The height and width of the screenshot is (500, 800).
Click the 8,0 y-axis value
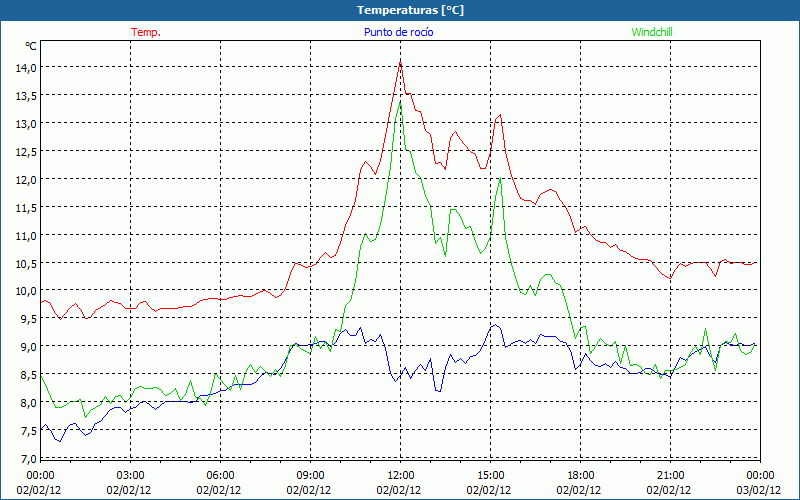(28, 403)
